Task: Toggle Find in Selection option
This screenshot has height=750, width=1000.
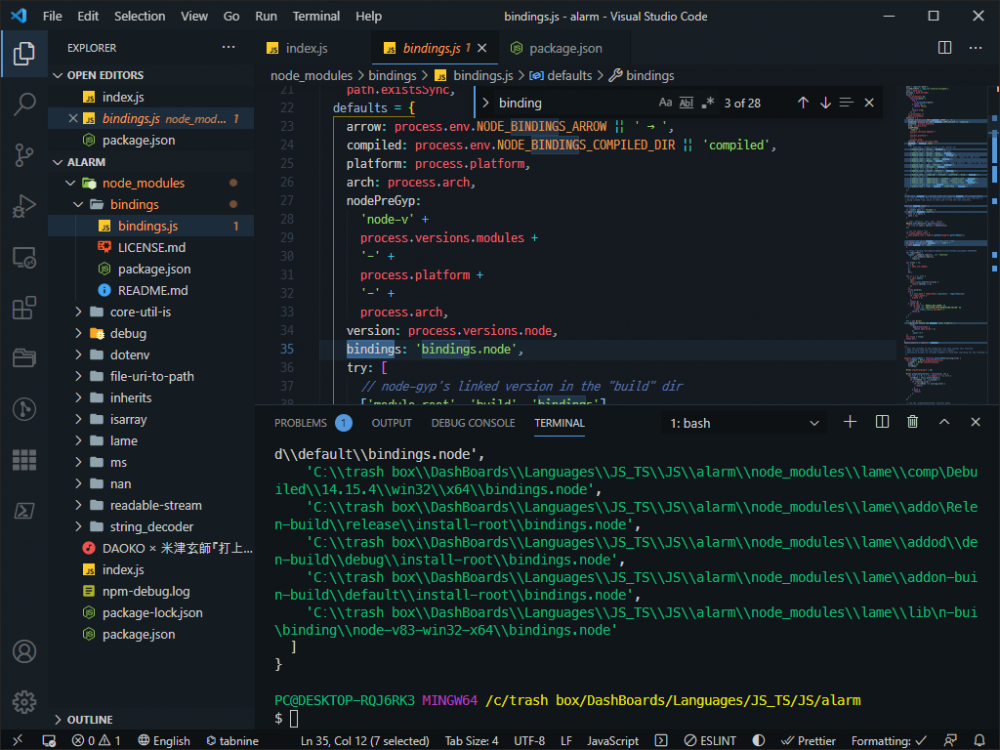Action: tap(846, 103)
